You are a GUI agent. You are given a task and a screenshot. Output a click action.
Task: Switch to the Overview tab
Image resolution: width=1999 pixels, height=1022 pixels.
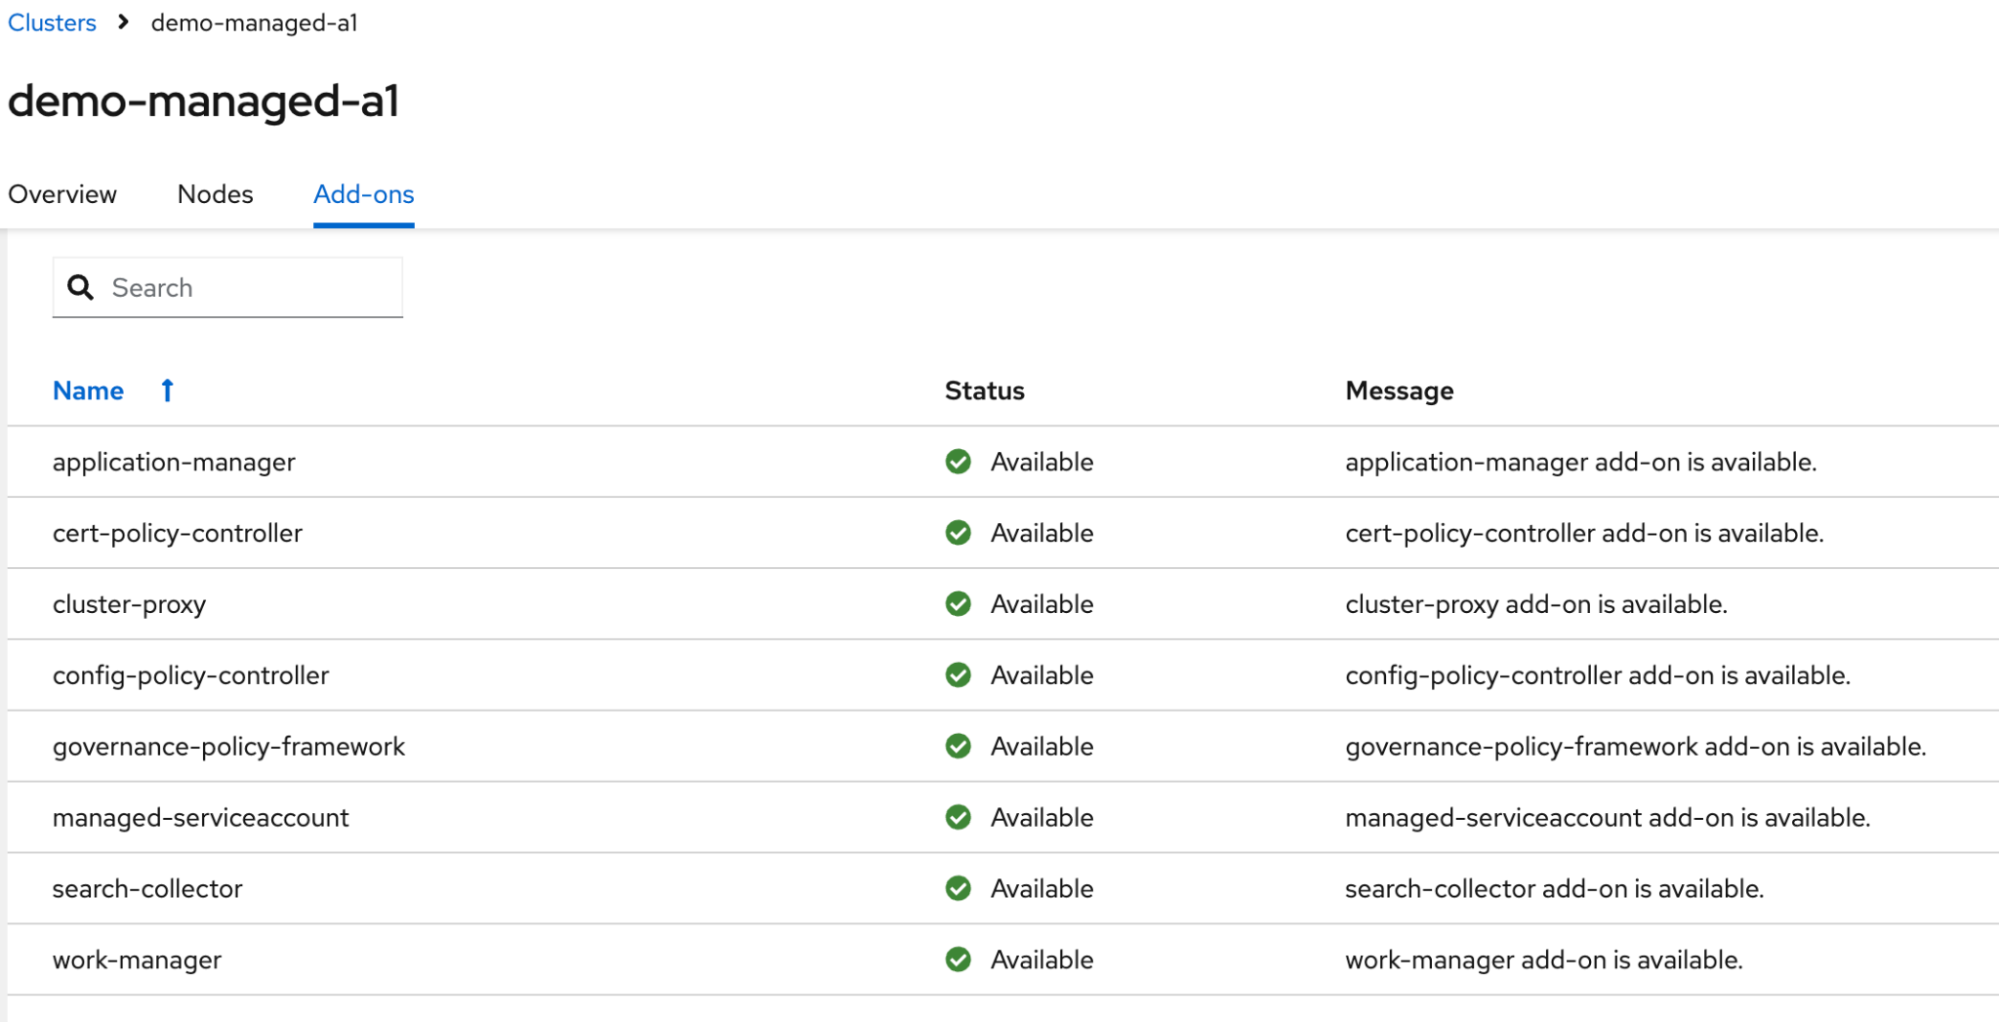(62, 194)
